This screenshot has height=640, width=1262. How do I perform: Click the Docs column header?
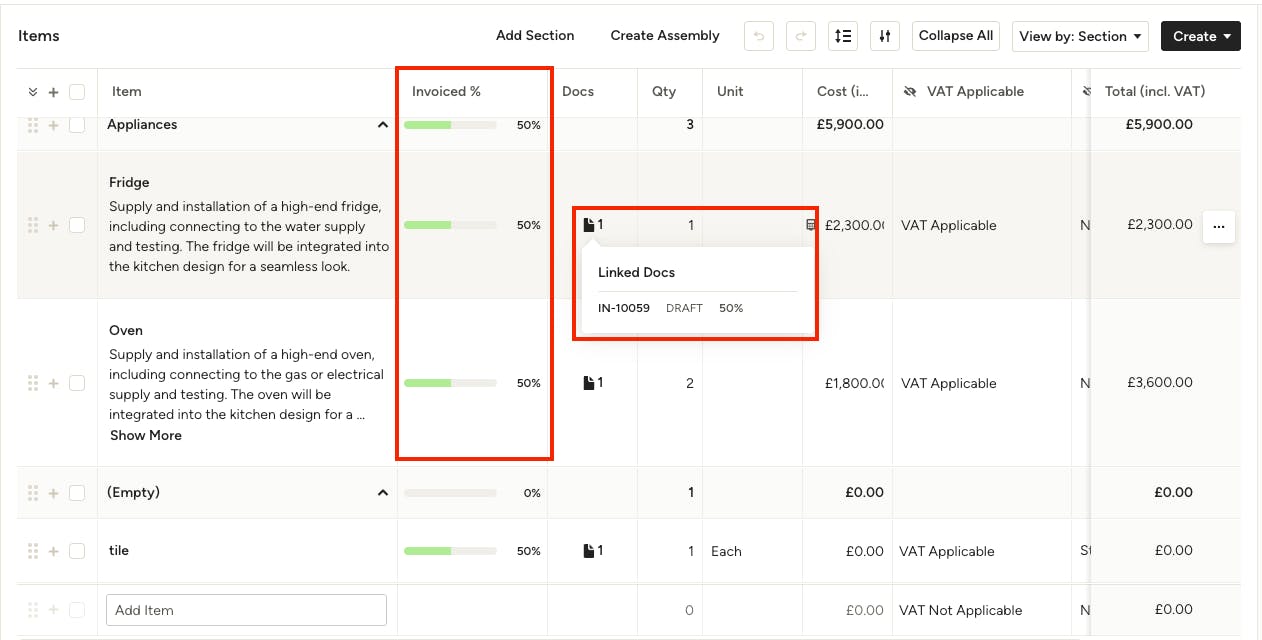pyautogui.click(x=578, y=91)
